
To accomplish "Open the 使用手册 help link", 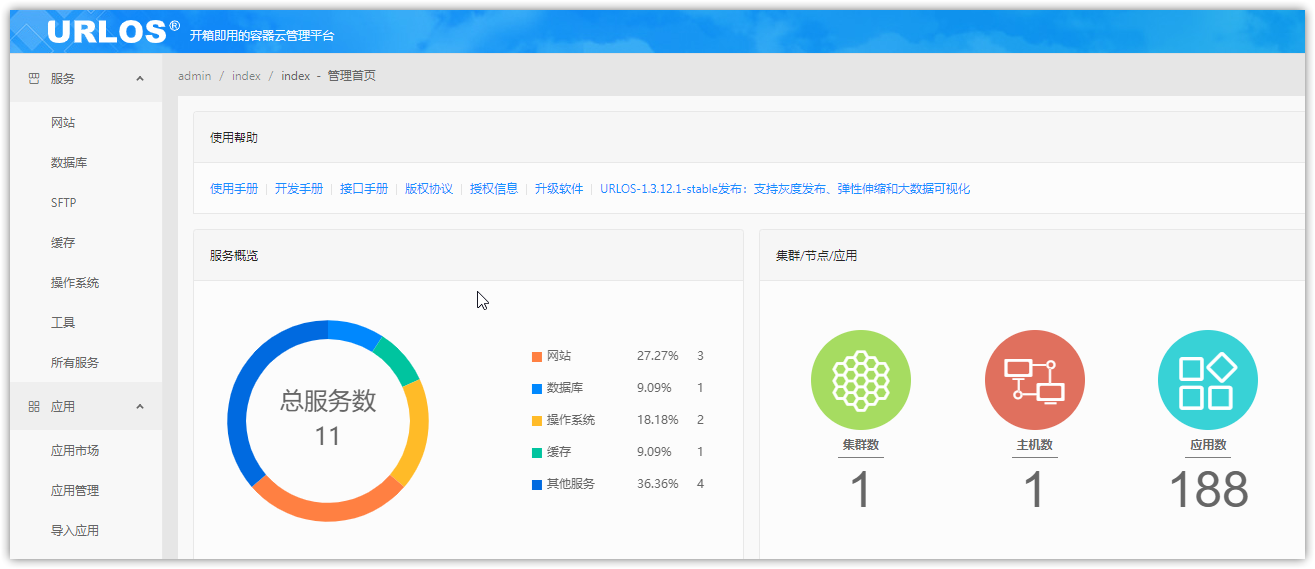I will point(234,189).
